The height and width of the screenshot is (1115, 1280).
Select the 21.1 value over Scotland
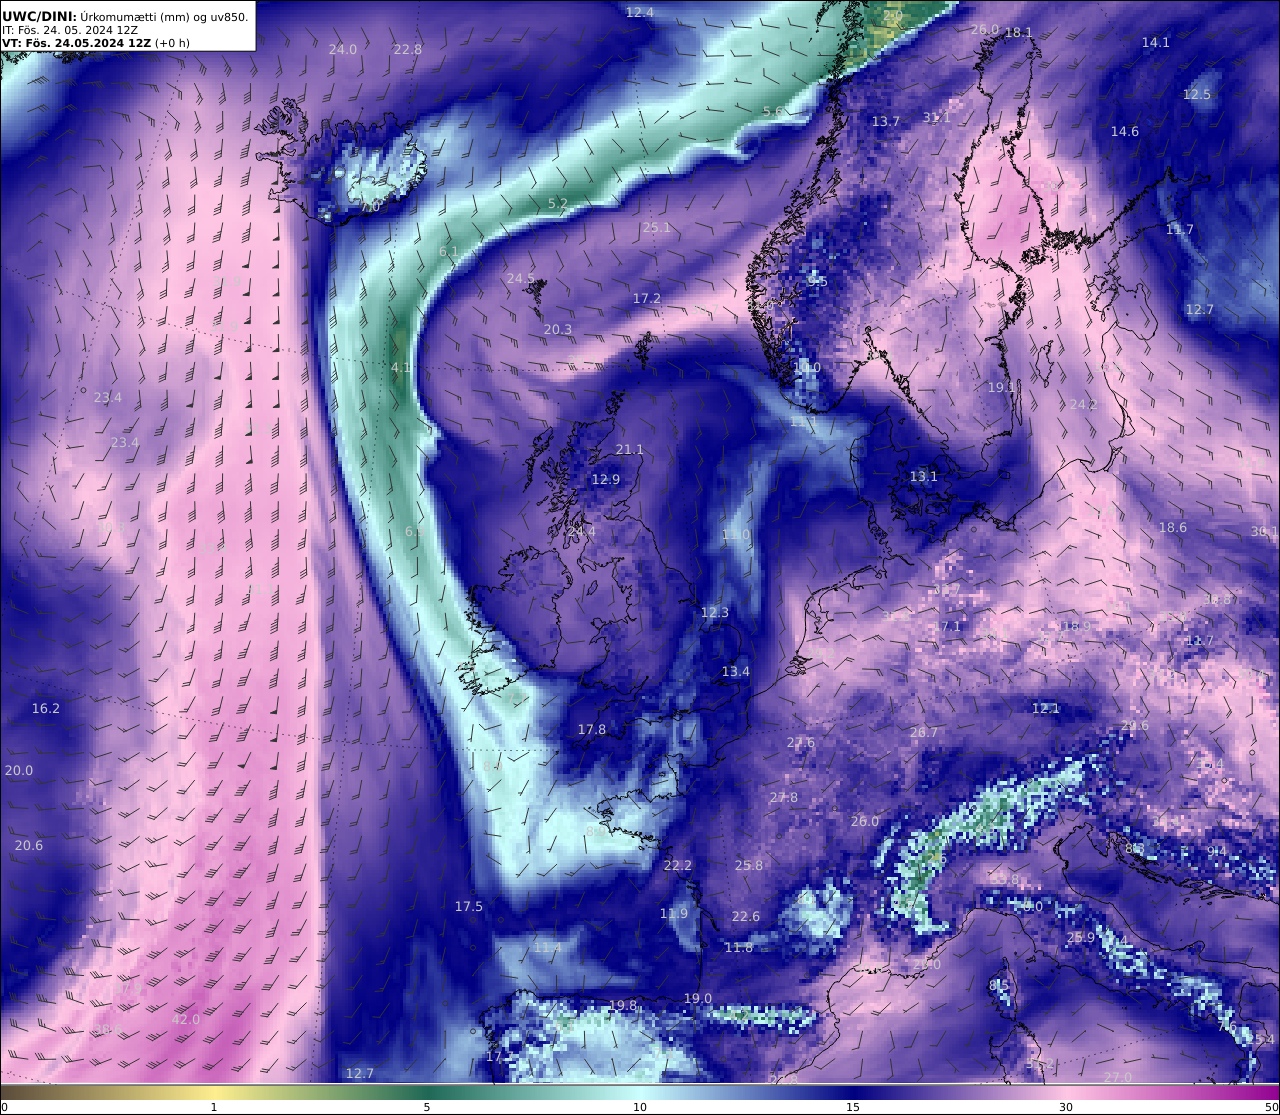point(630,449)
